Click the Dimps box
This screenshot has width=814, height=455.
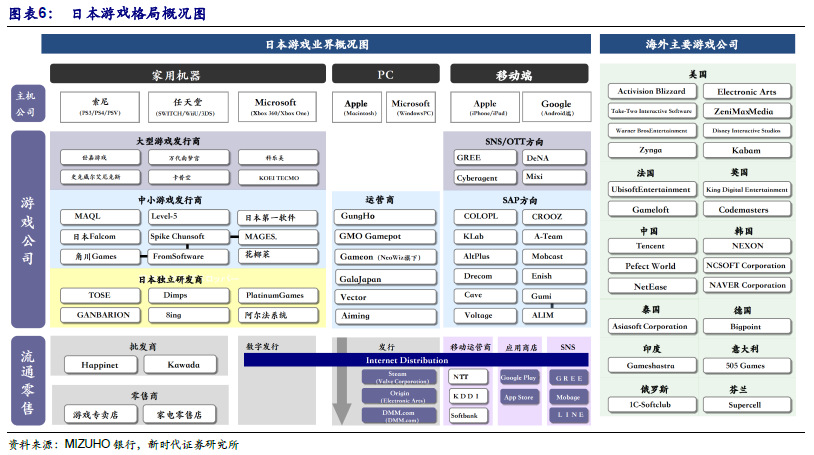pos(189,296)
